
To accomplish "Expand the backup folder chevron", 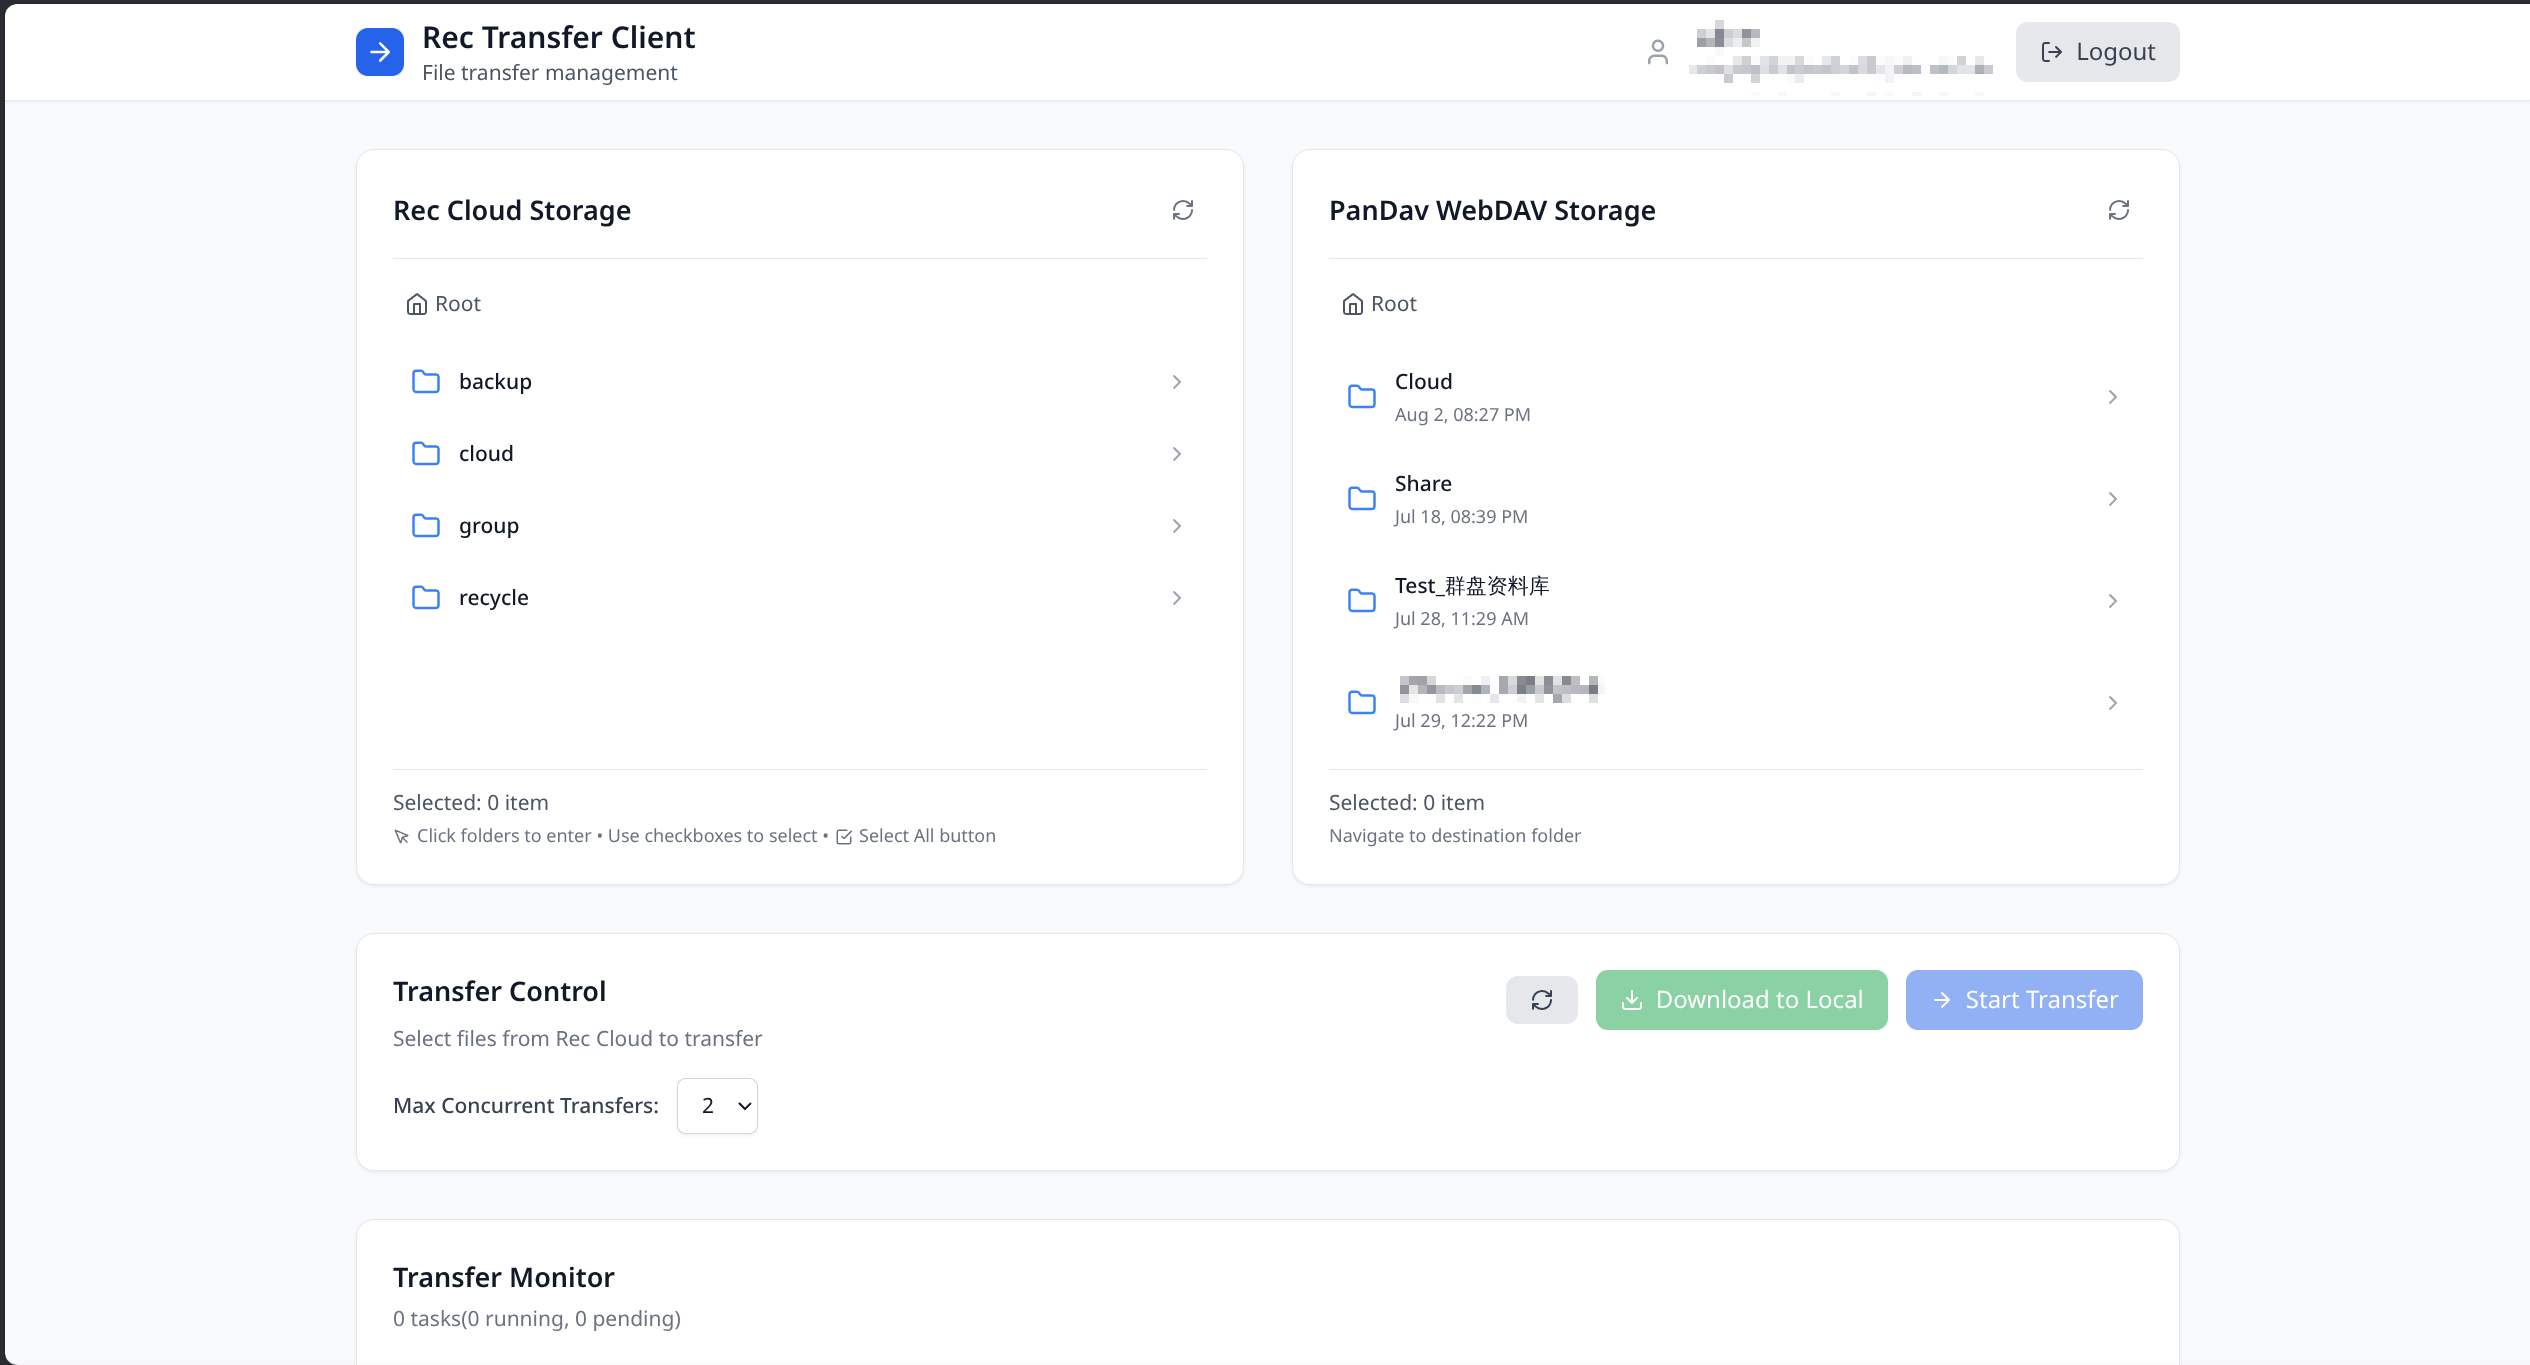I will point(1176,382).
